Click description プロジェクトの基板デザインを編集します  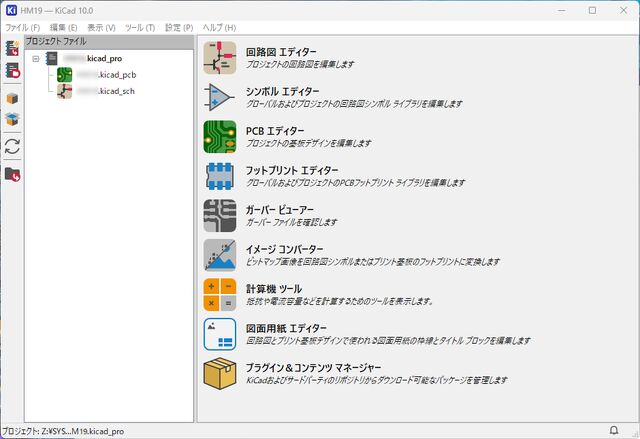309,143
